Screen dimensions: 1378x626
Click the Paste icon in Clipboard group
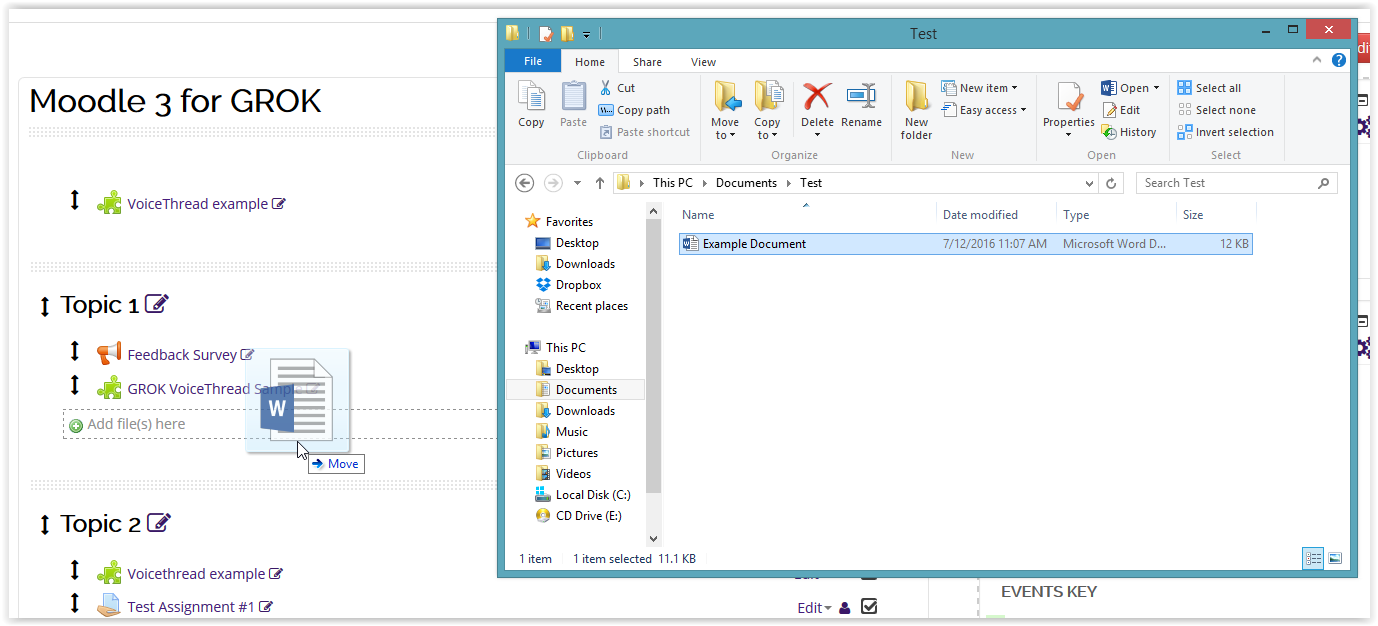pos(573,105)
